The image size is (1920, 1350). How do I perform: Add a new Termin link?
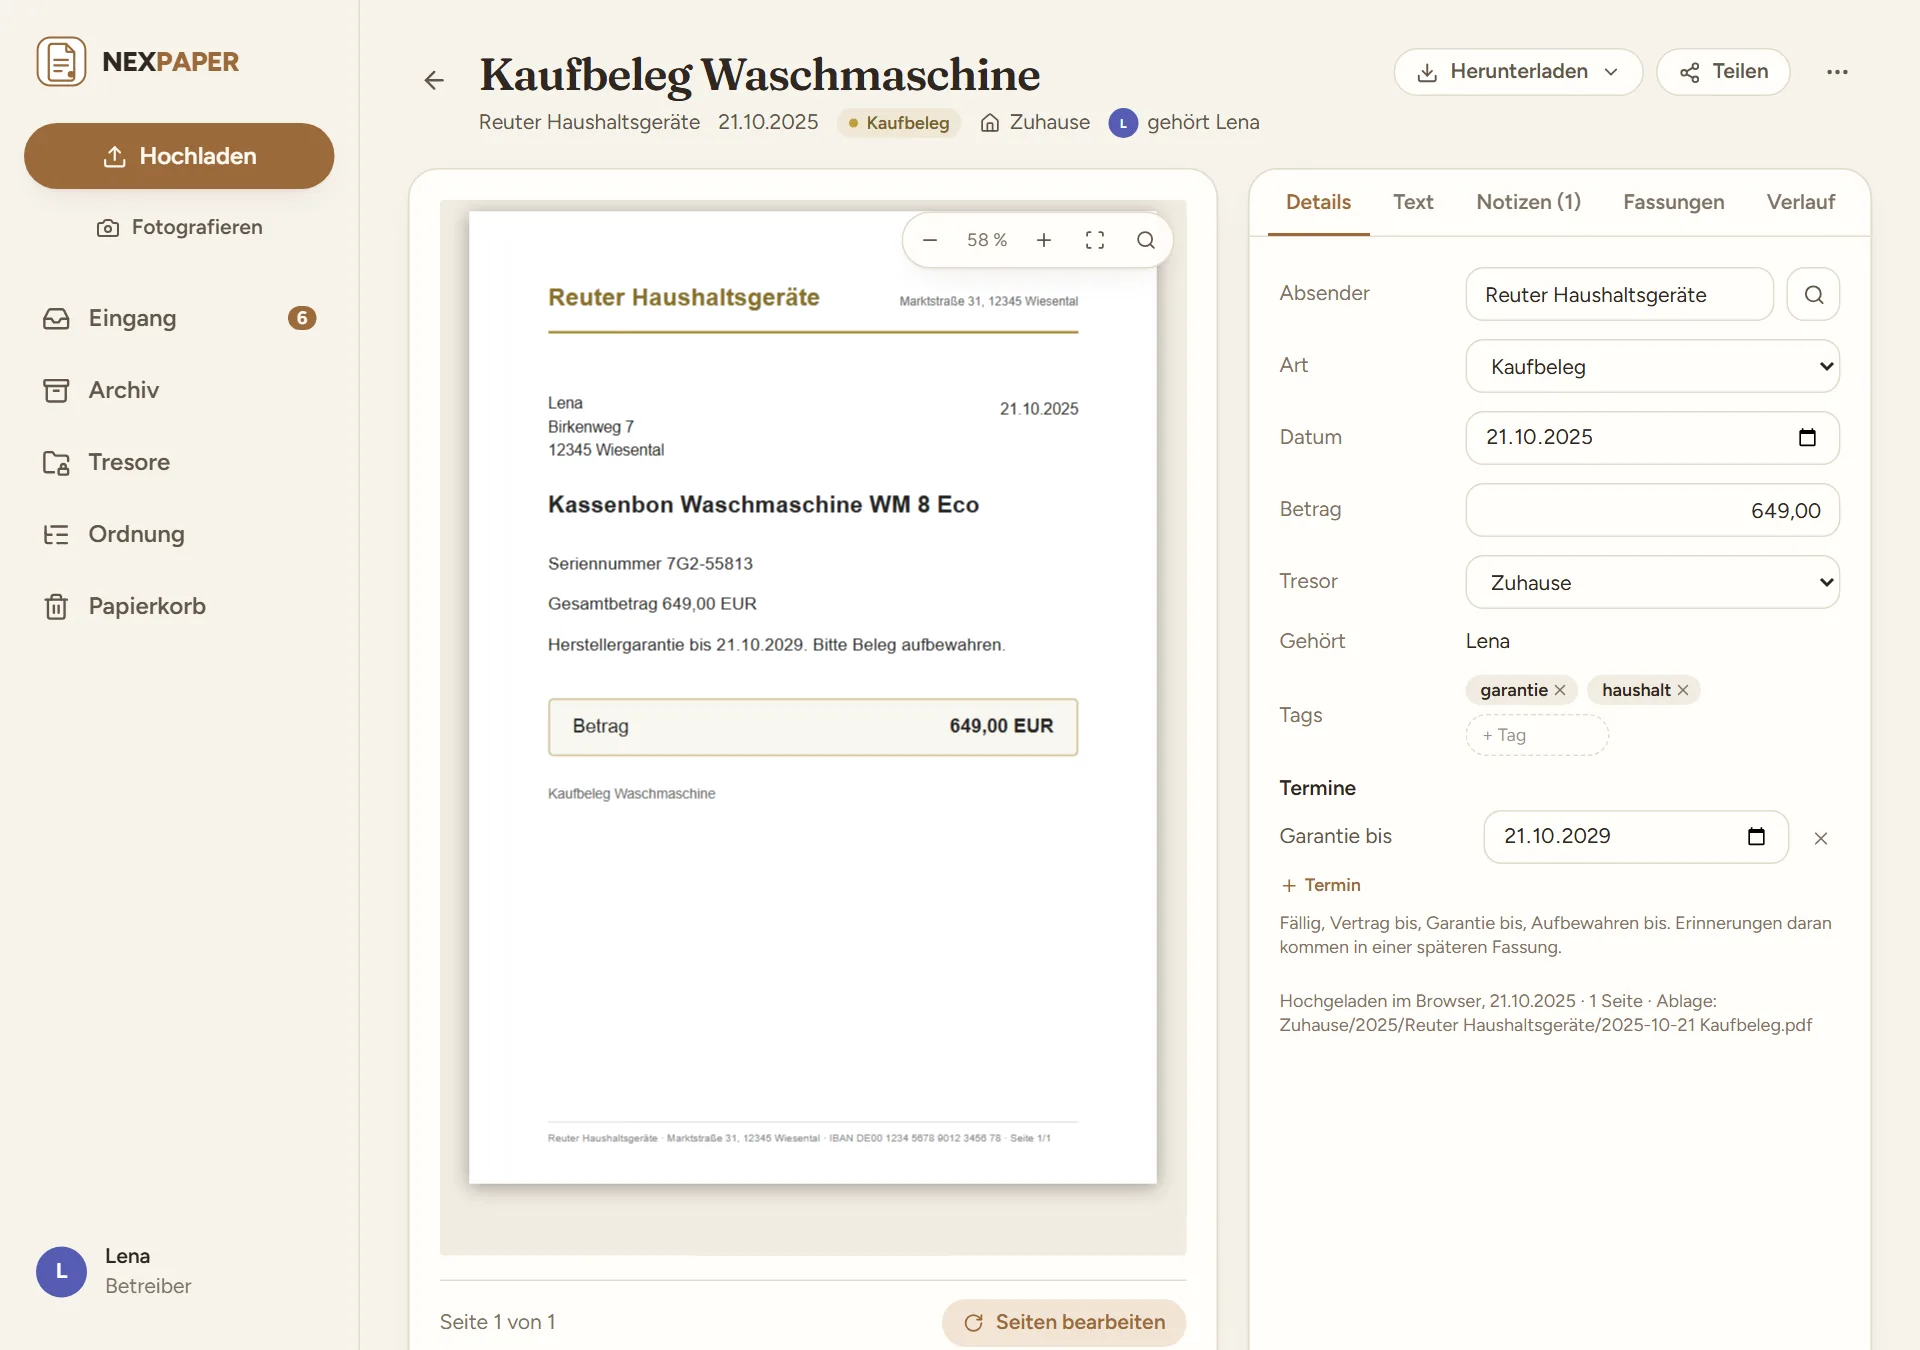(1321, 885)
